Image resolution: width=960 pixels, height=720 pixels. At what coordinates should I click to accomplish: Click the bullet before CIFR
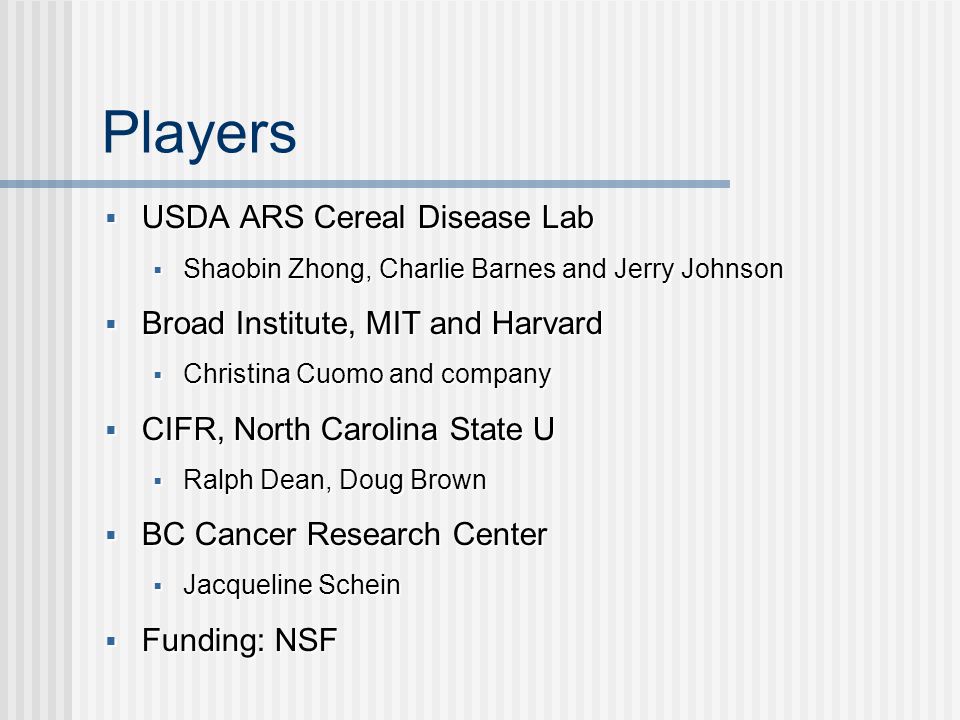click(x=111, y=430)
